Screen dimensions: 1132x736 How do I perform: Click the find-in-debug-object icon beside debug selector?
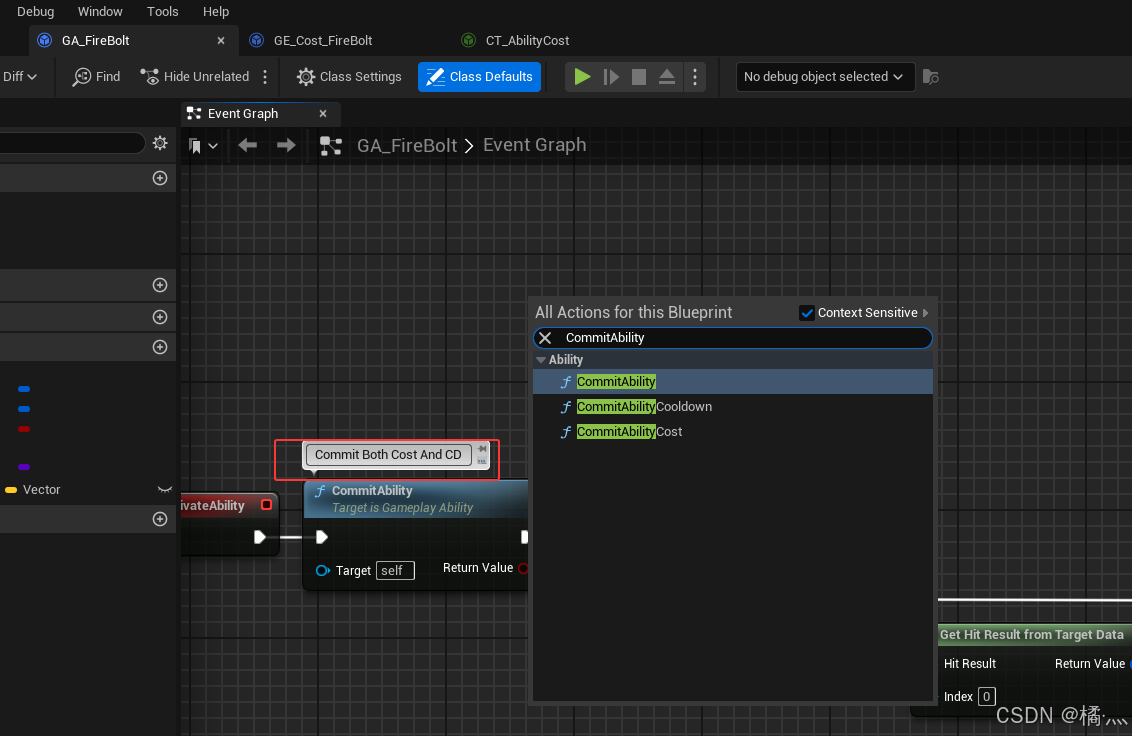pos(931,77)
